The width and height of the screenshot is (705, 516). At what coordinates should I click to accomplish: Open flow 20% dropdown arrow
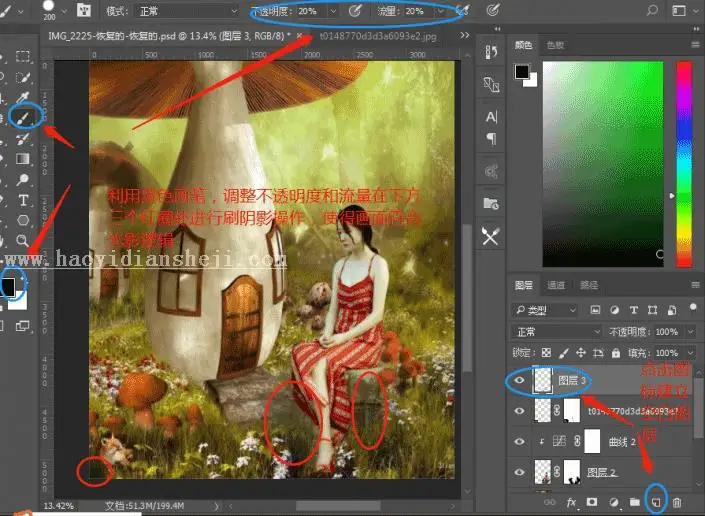441,11
